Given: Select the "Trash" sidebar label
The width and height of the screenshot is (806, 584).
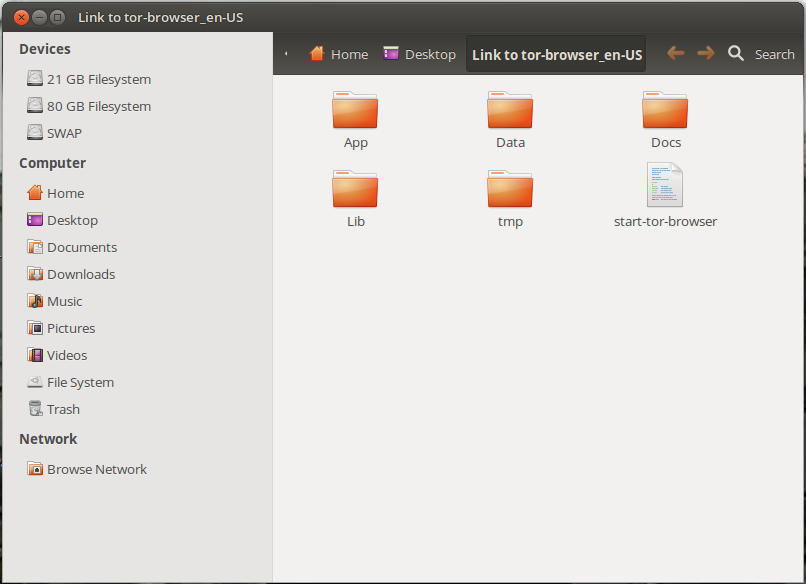Looking at the screenshot, I should tap(64, 409).
